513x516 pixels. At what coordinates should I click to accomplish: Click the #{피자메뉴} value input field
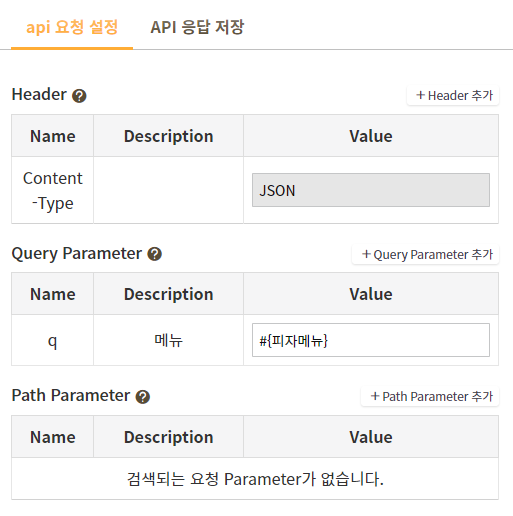coord(371,340)
